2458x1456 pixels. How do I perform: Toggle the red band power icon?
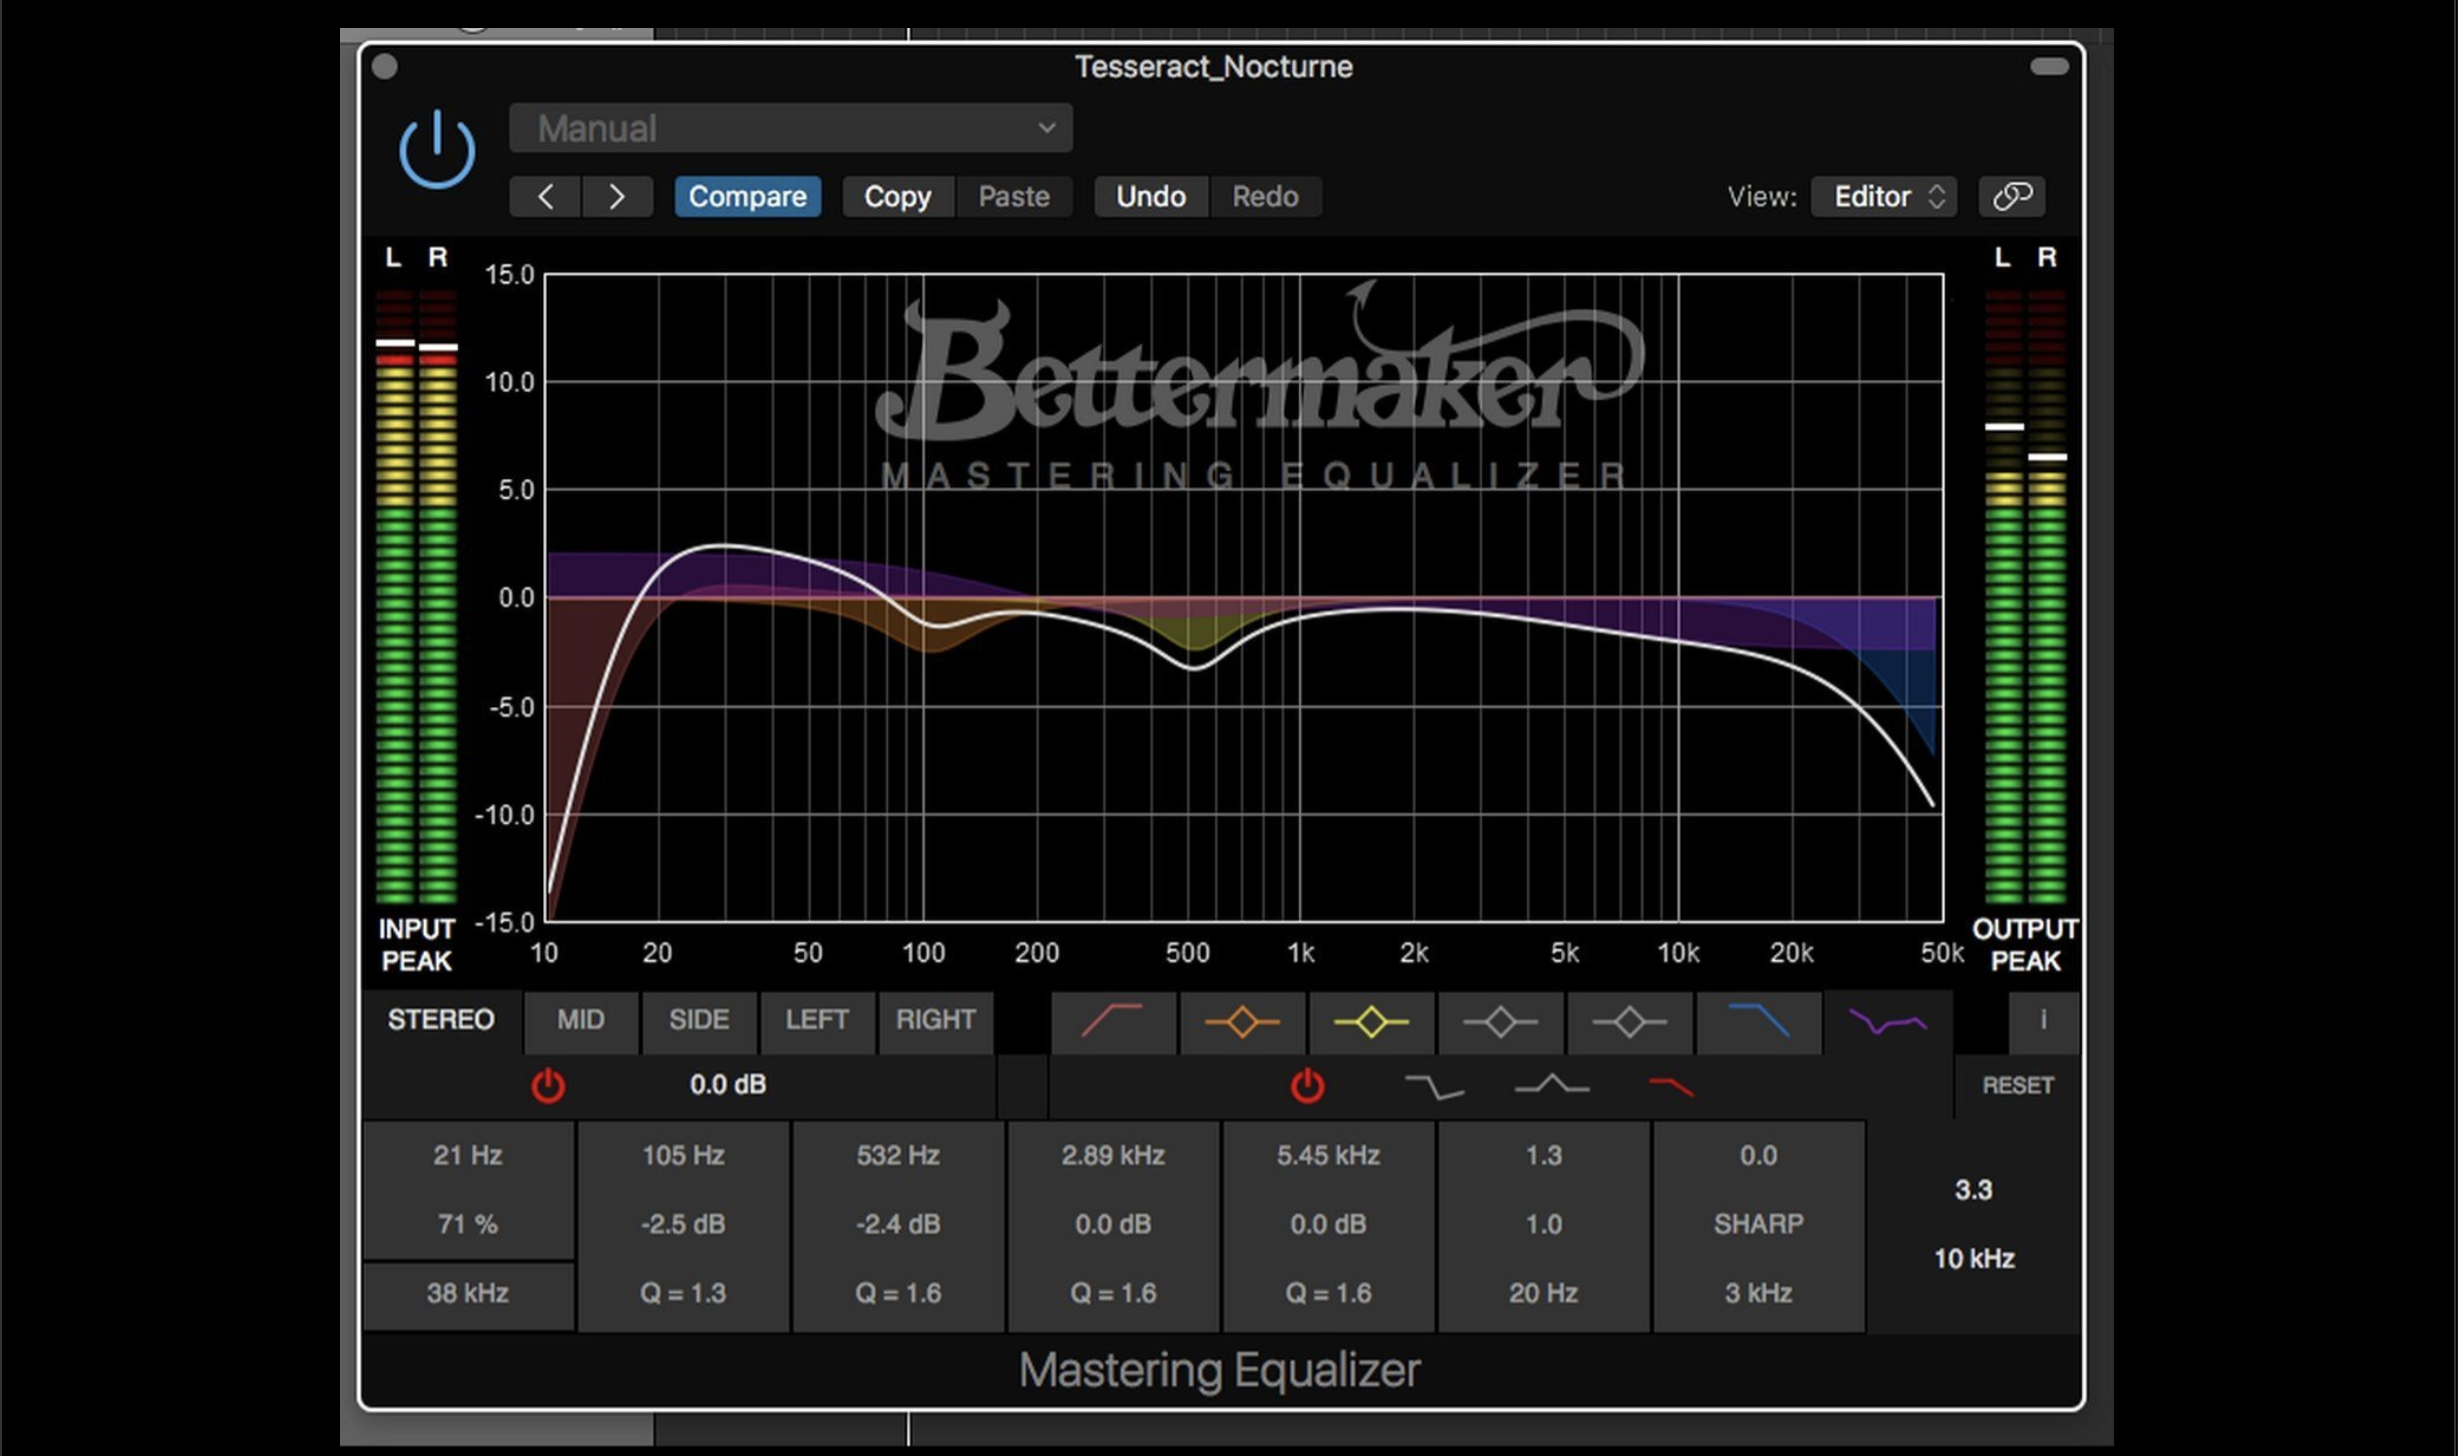tap(1307, 1086)
